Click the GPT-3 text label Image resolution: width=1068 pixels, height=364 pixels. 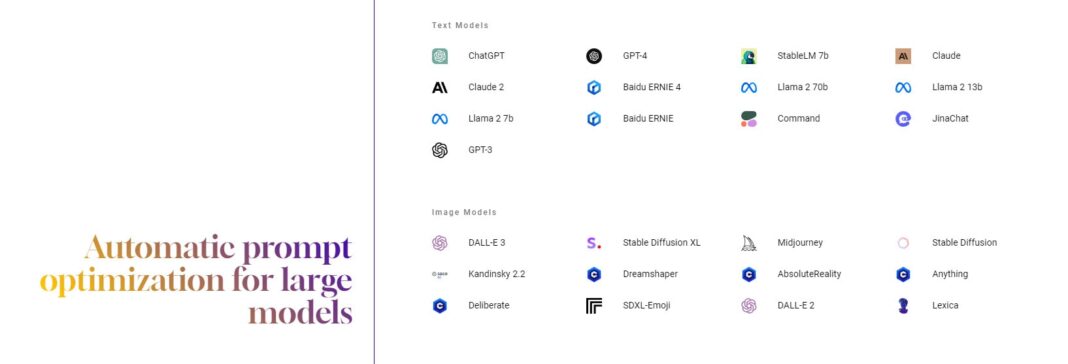[480, 150]
